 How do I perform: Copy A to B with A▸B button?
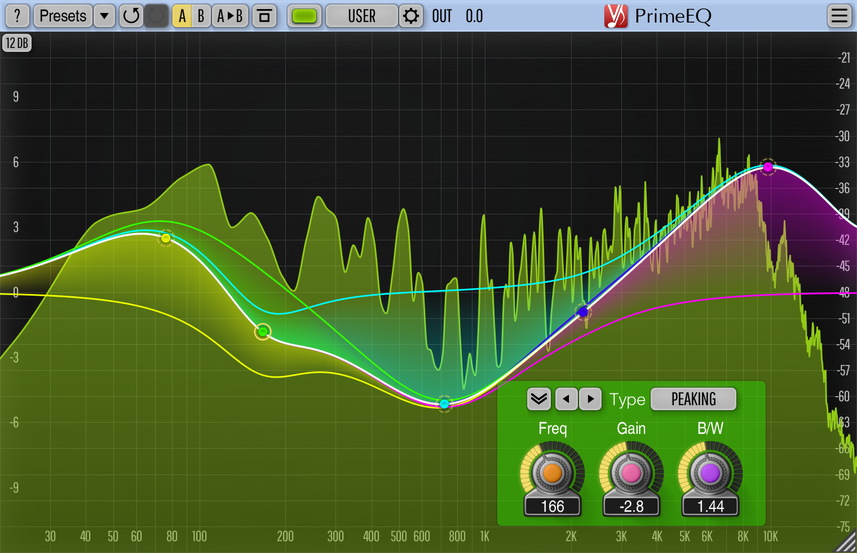[x=230, y=16]
